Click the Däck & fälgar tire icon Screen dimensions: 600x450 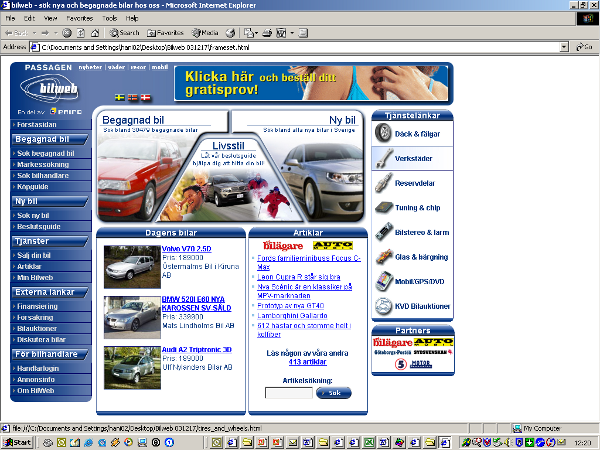coord(383,133)
